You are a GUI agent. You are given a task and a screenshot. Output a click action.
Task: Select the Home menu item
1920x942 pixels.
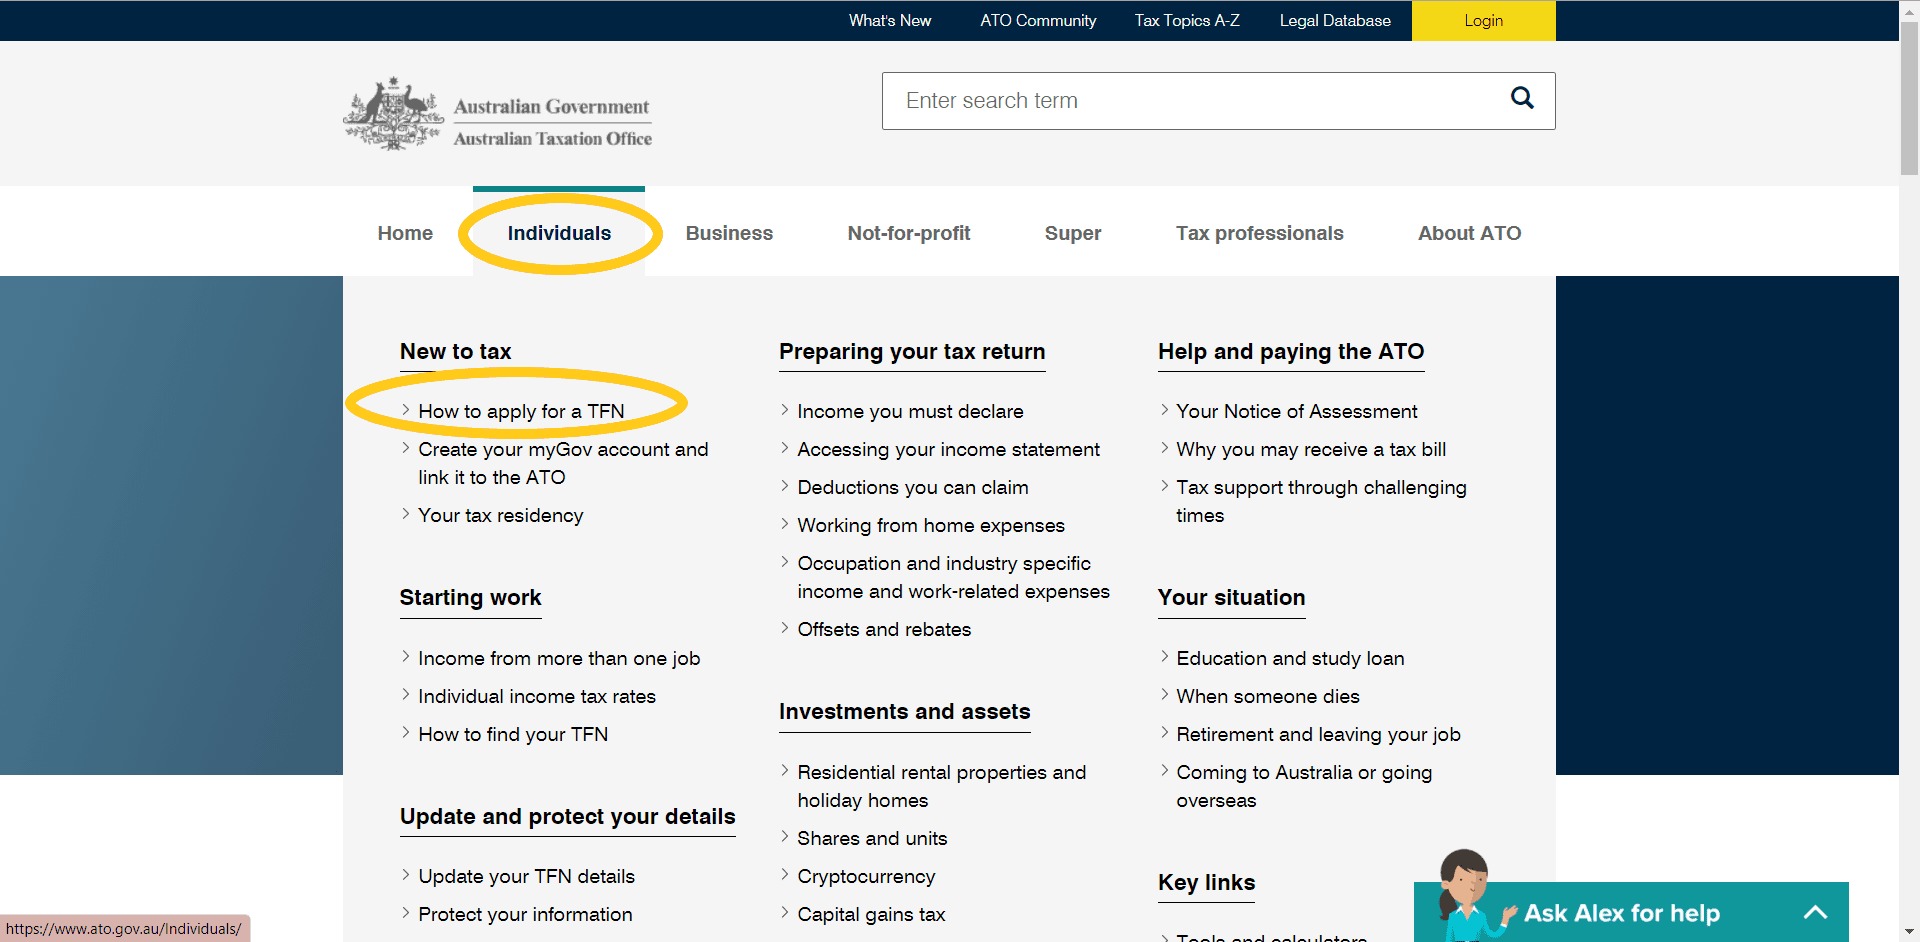pos(405,233)
